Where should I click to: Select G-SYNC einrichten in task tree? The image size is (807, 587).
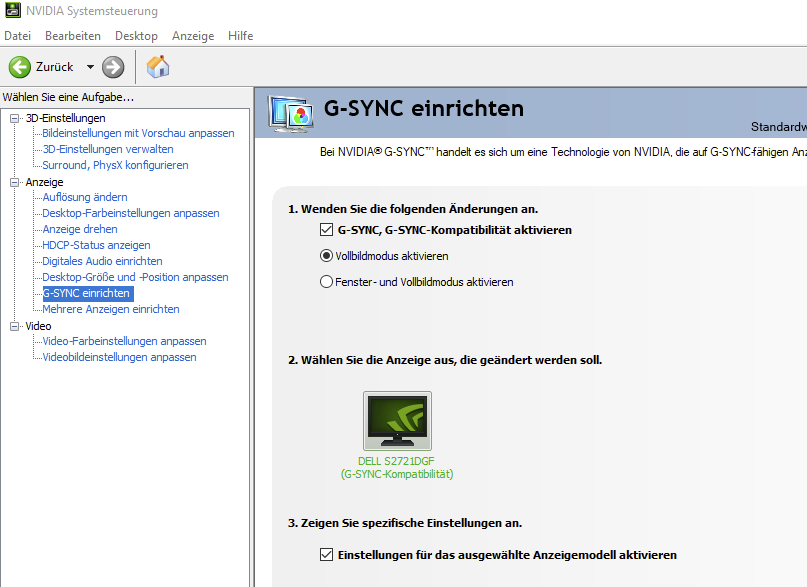(x=87, y=293)
